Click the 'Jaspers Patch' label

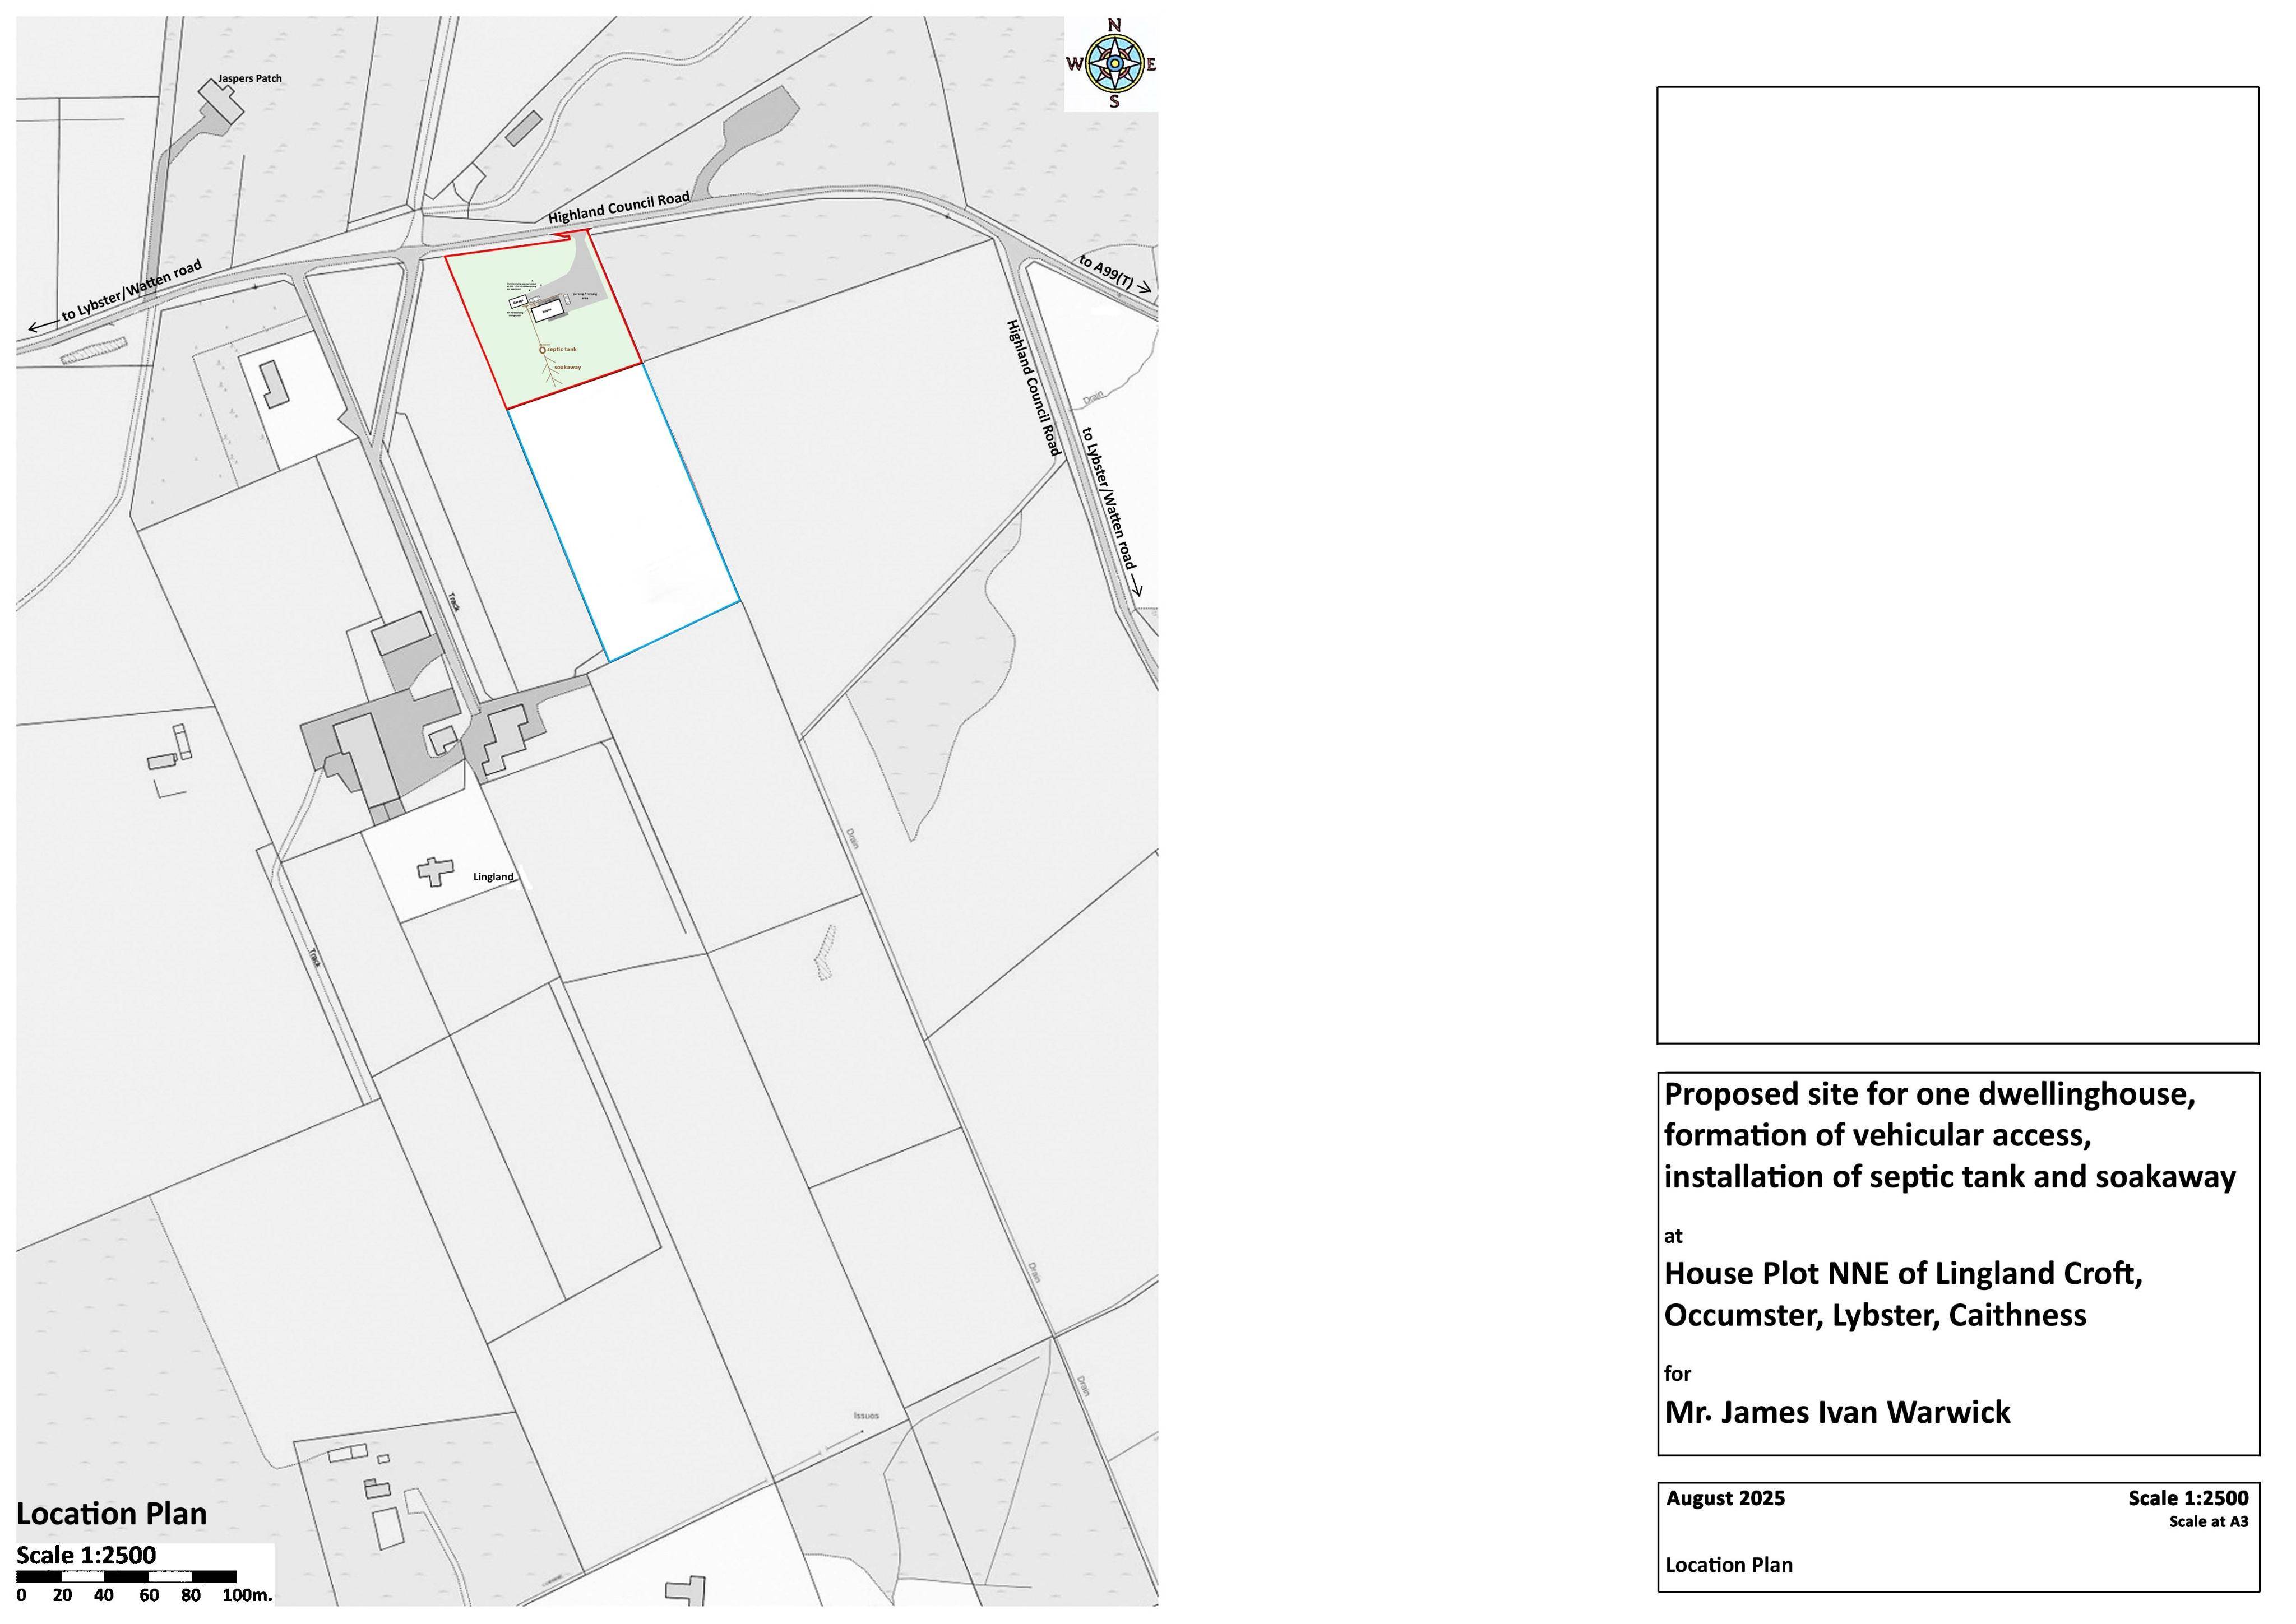(x=250, y=78)
